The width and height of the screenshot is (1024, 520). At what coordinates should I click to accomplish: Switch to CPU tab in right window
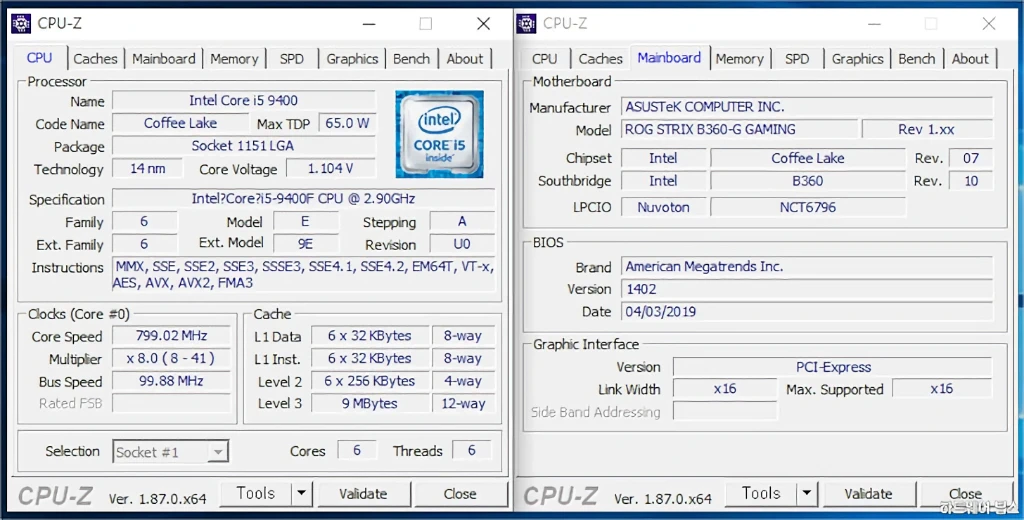click(545, 59)
